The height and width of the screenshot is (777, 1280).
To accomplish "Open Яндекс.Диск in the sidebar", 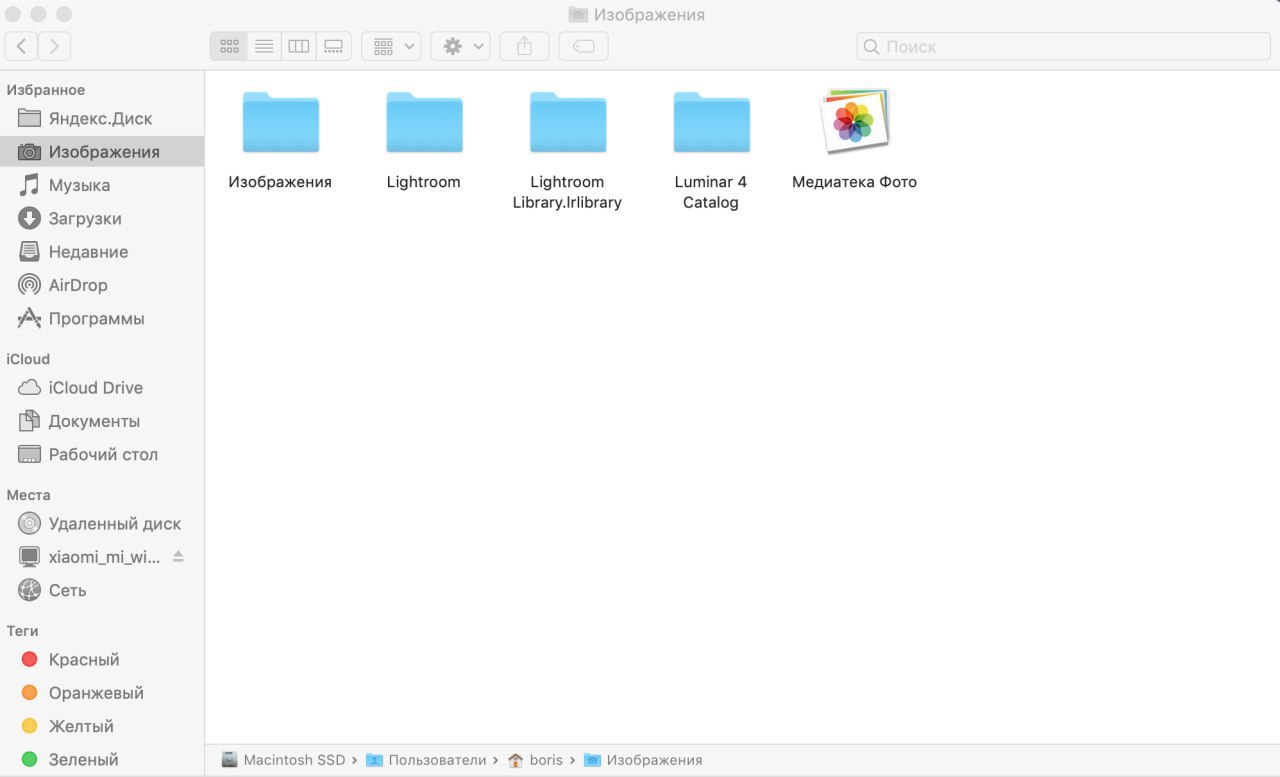I will tap(102, 118).
